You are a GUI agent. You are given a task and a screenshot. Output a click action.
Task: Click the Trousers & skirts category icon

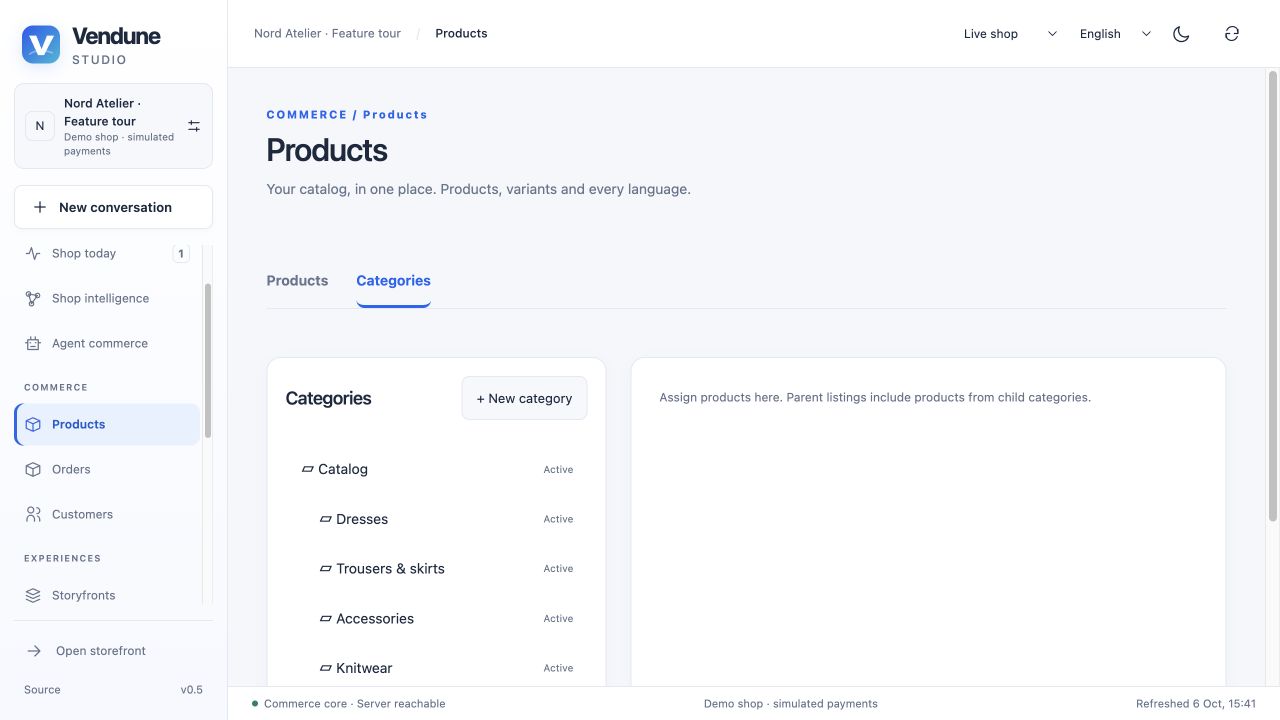click(326, 569)
